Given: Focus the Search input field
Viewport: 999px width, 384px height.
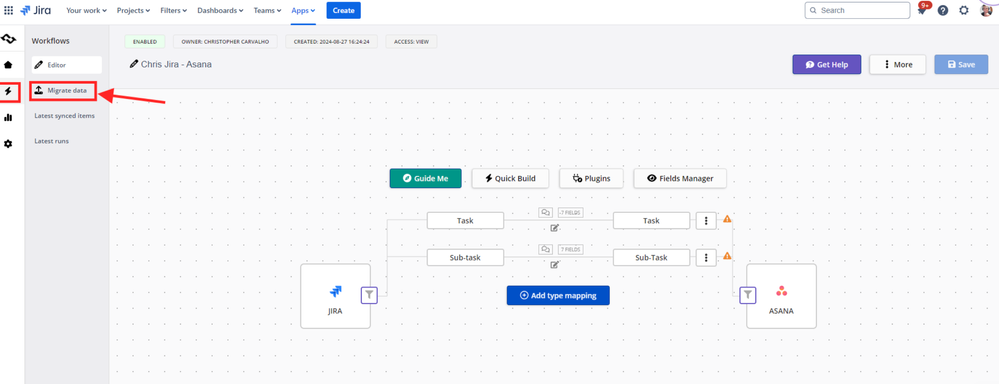Looking at the screenshot, I should click(858, 10).
